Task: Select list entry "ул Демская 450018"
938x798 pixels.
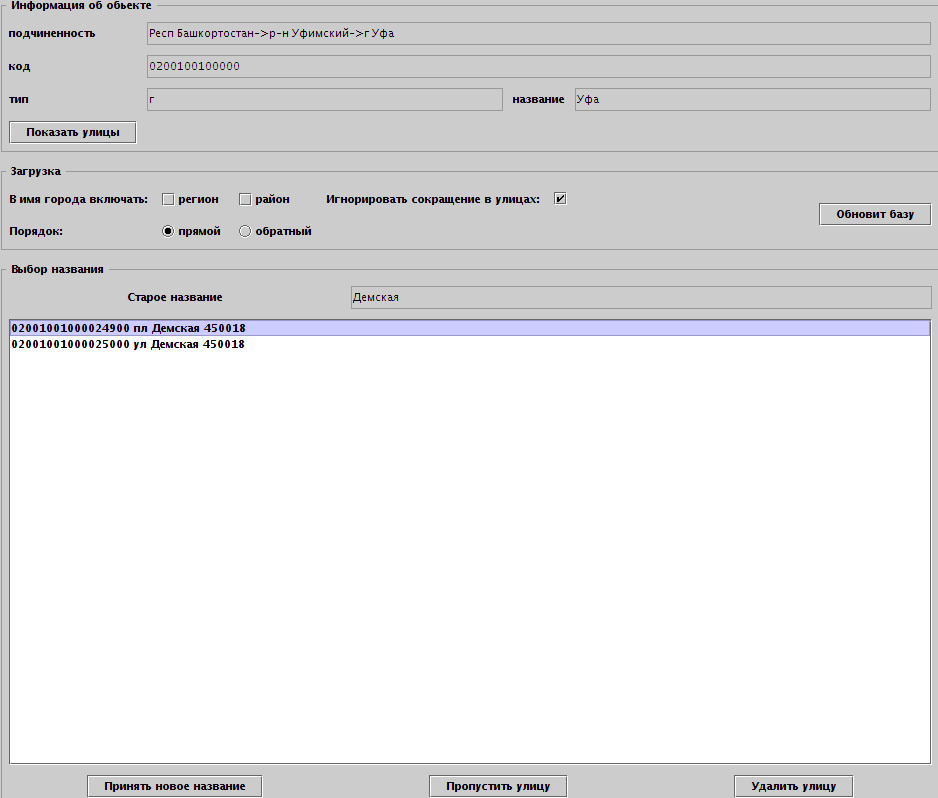Action: pos(128,344)
